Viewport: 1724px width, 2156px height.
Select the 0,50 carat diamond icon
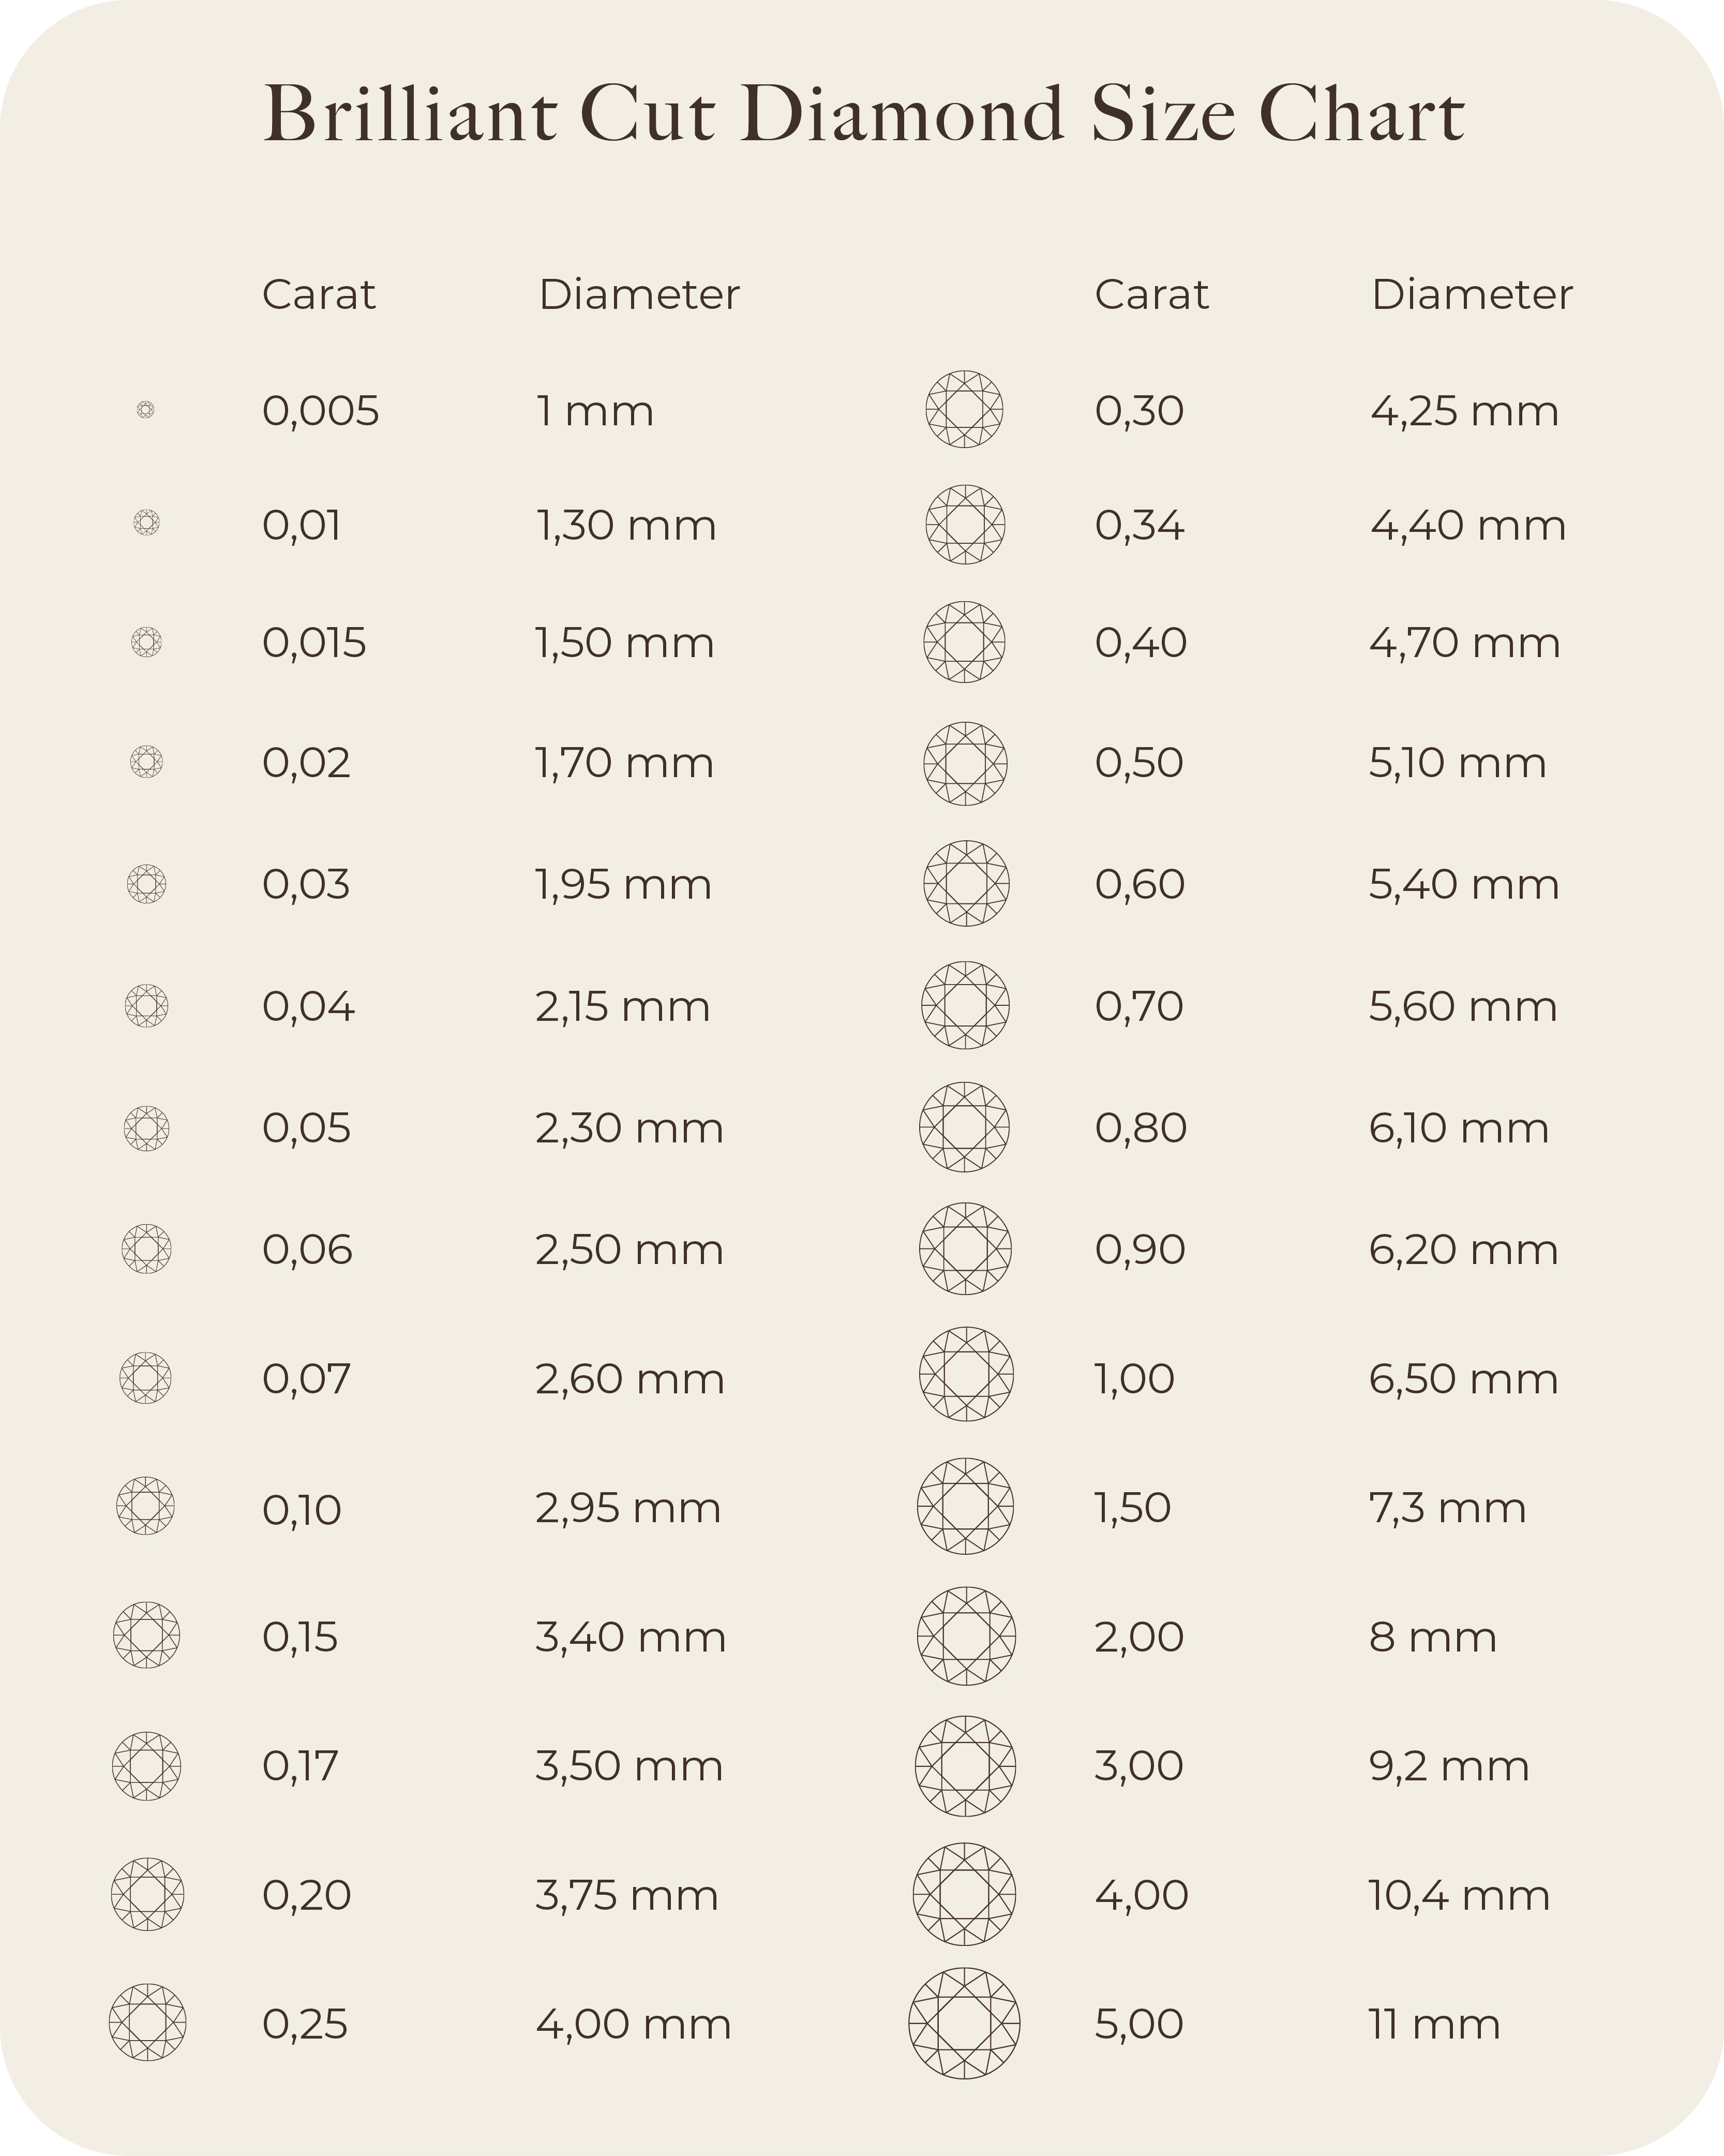(965, 764)
